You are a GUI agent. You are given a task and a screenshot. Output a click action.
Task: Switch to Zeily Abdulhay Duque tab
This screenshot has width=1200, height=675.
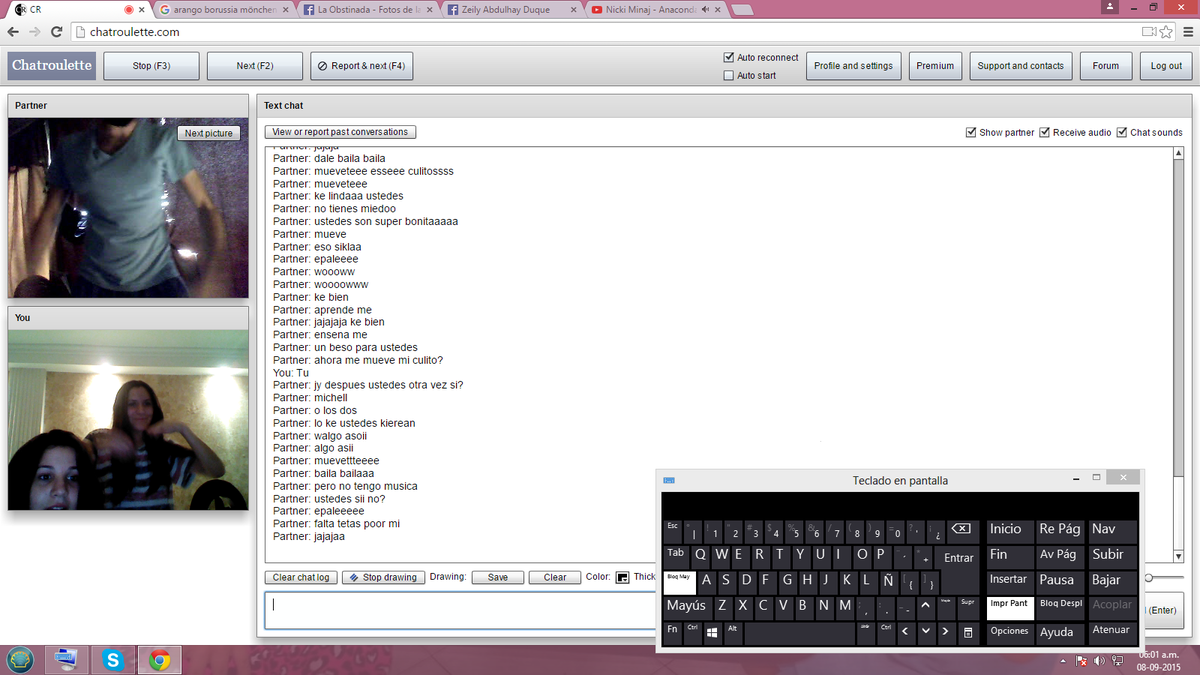coord(510,9)
